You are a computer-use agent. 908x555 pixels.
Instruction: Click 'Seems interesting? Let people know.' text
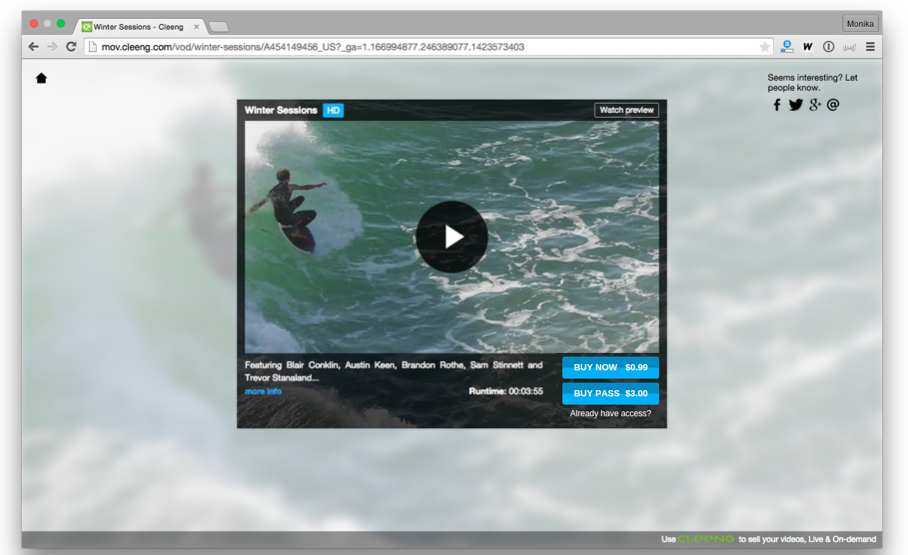coord(812,82)
